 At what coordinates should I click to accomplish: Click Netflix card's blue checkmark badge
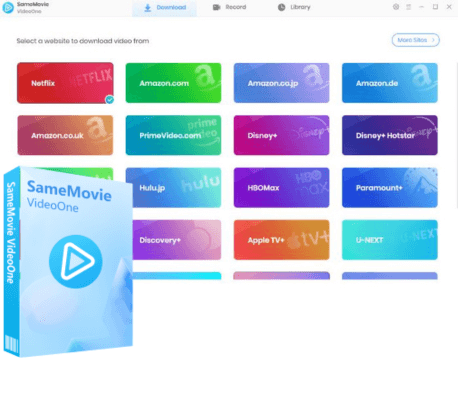pos(109,99)
